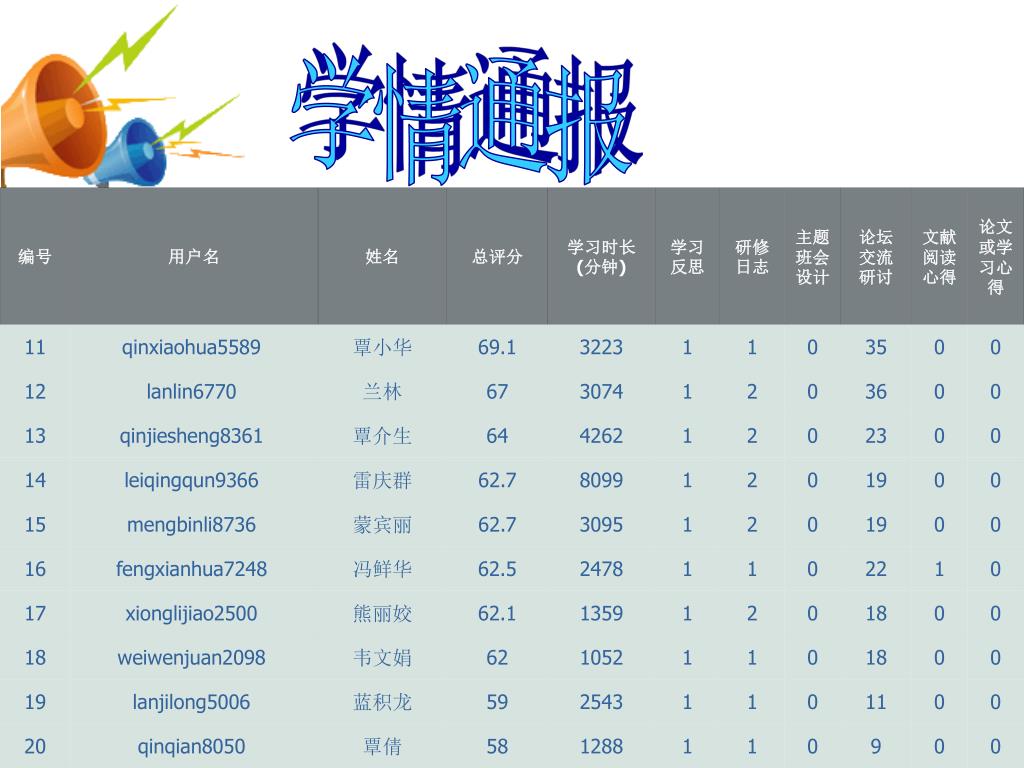The image size is (1024, 768).
Task: Click row number 11
Action: (35, 347)
